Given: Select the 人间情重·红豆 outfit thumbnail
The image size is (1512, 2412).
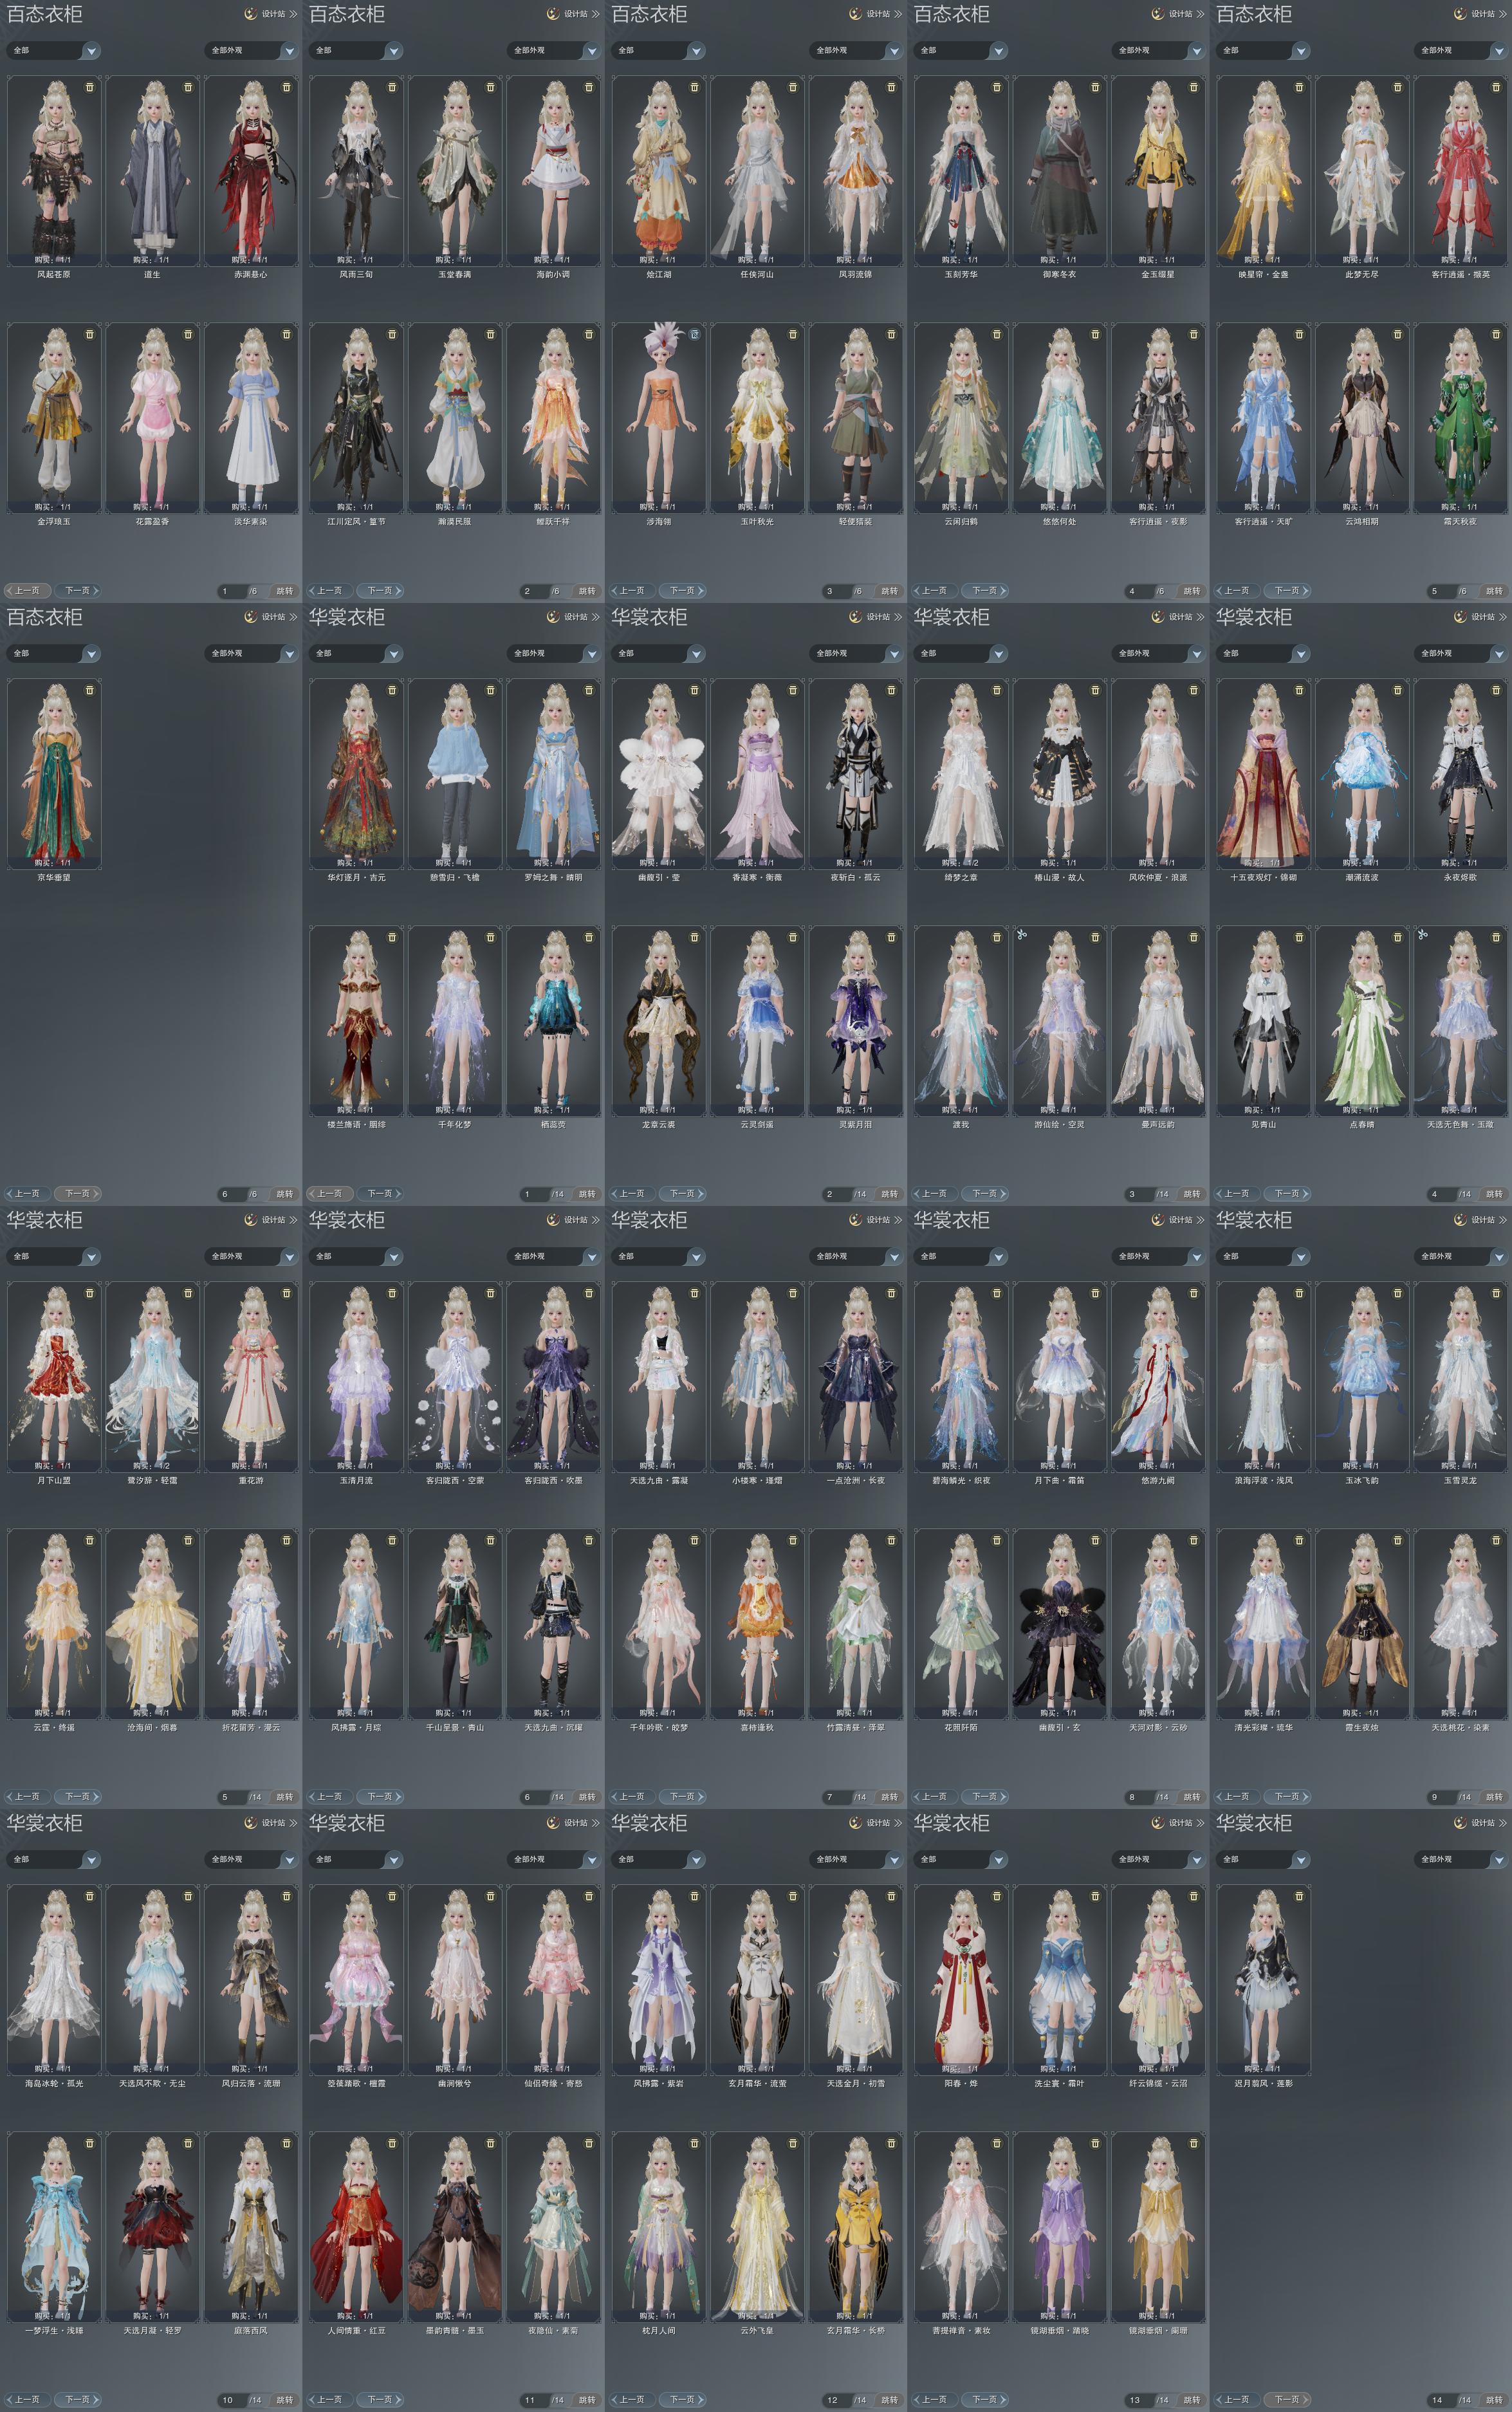Looking at the screenshot, I should pos(356,2227).
